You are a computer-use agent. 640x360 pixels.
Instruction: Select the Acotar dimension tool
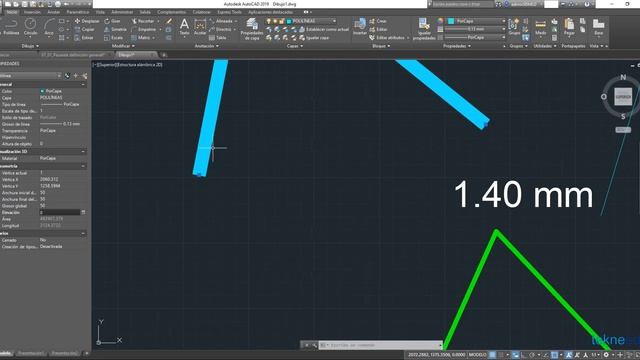tap(200, 27)
